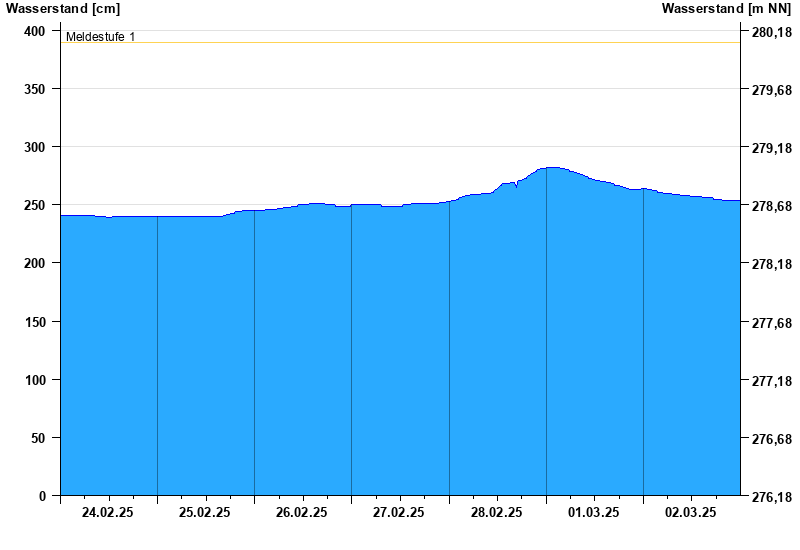800x550 pixels.
Task: Click the 400 tick on left axis
Action: [x=35, y=31]
